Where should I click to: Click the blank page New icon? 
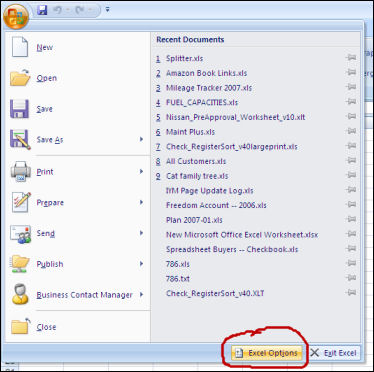point(20,47)
